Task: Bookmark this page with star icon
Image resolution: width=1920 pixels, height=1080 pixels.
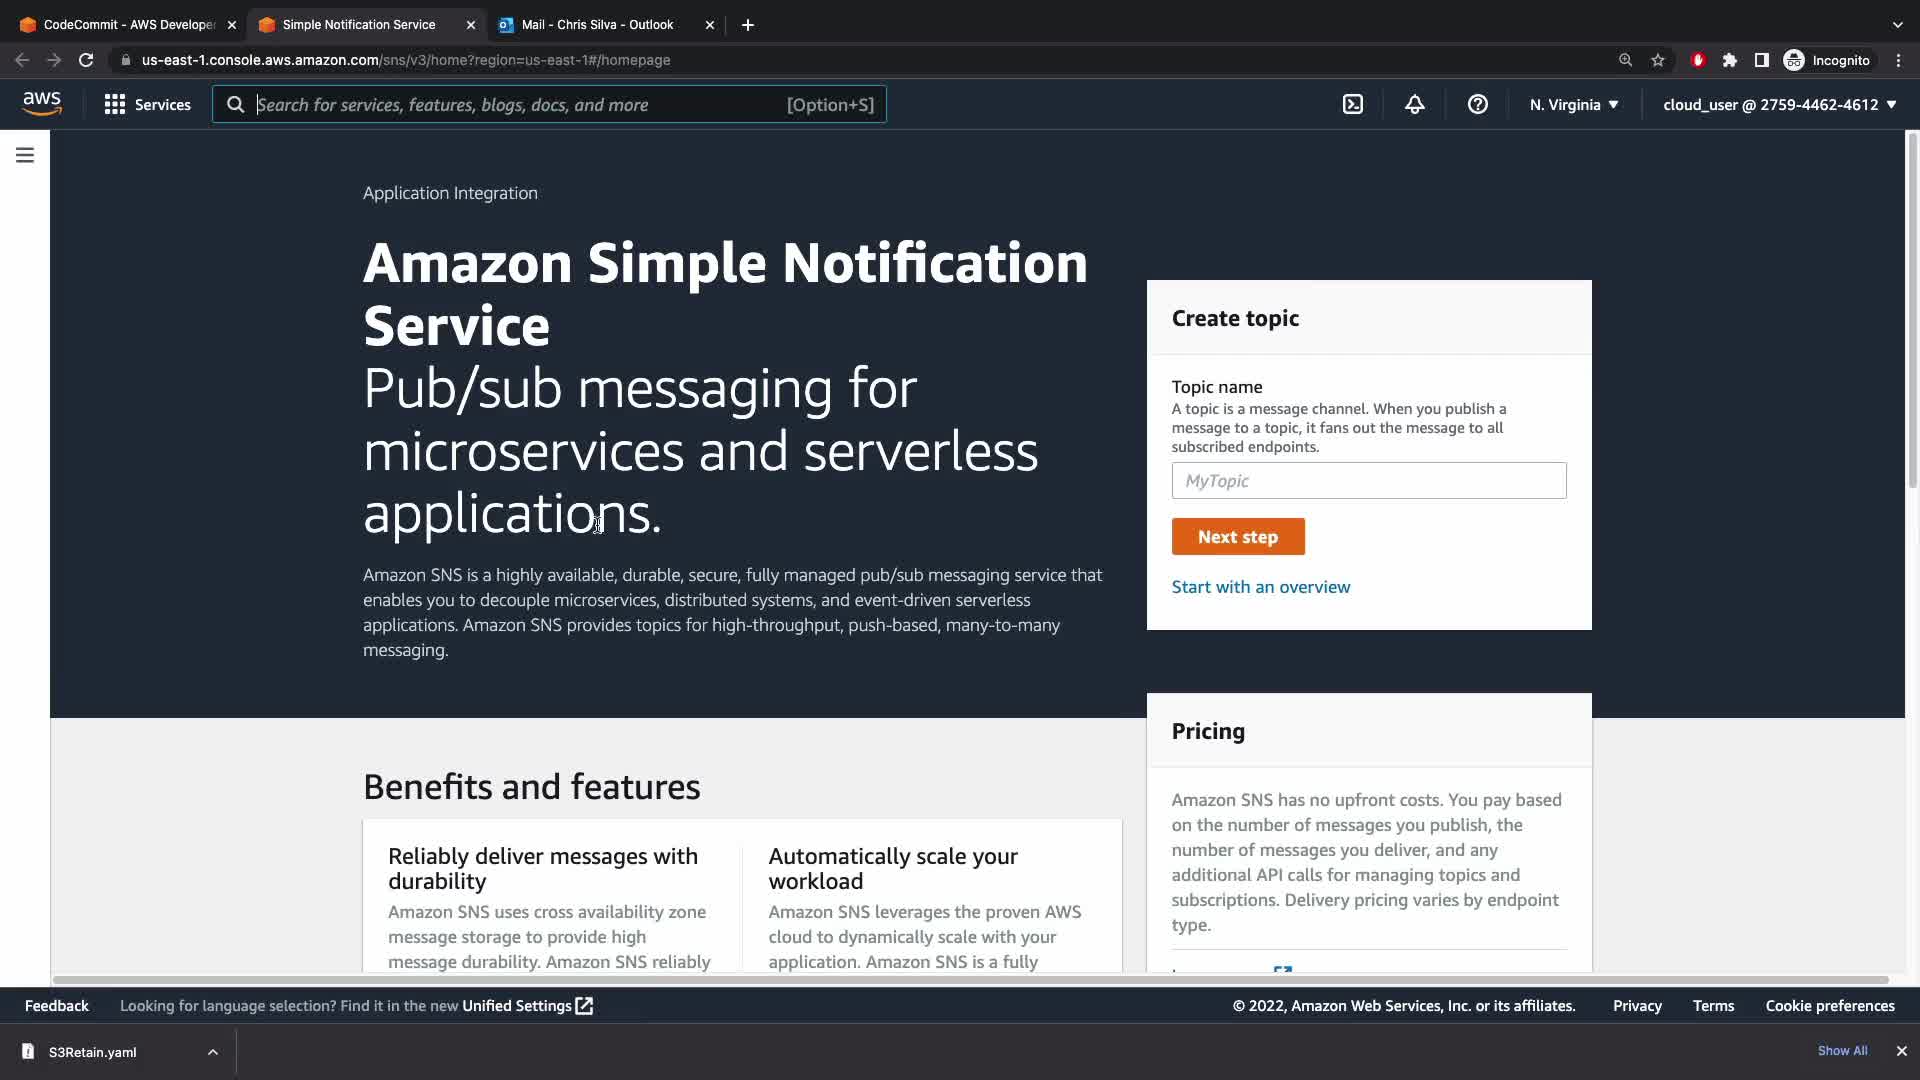Action: tap(1658, 60)
